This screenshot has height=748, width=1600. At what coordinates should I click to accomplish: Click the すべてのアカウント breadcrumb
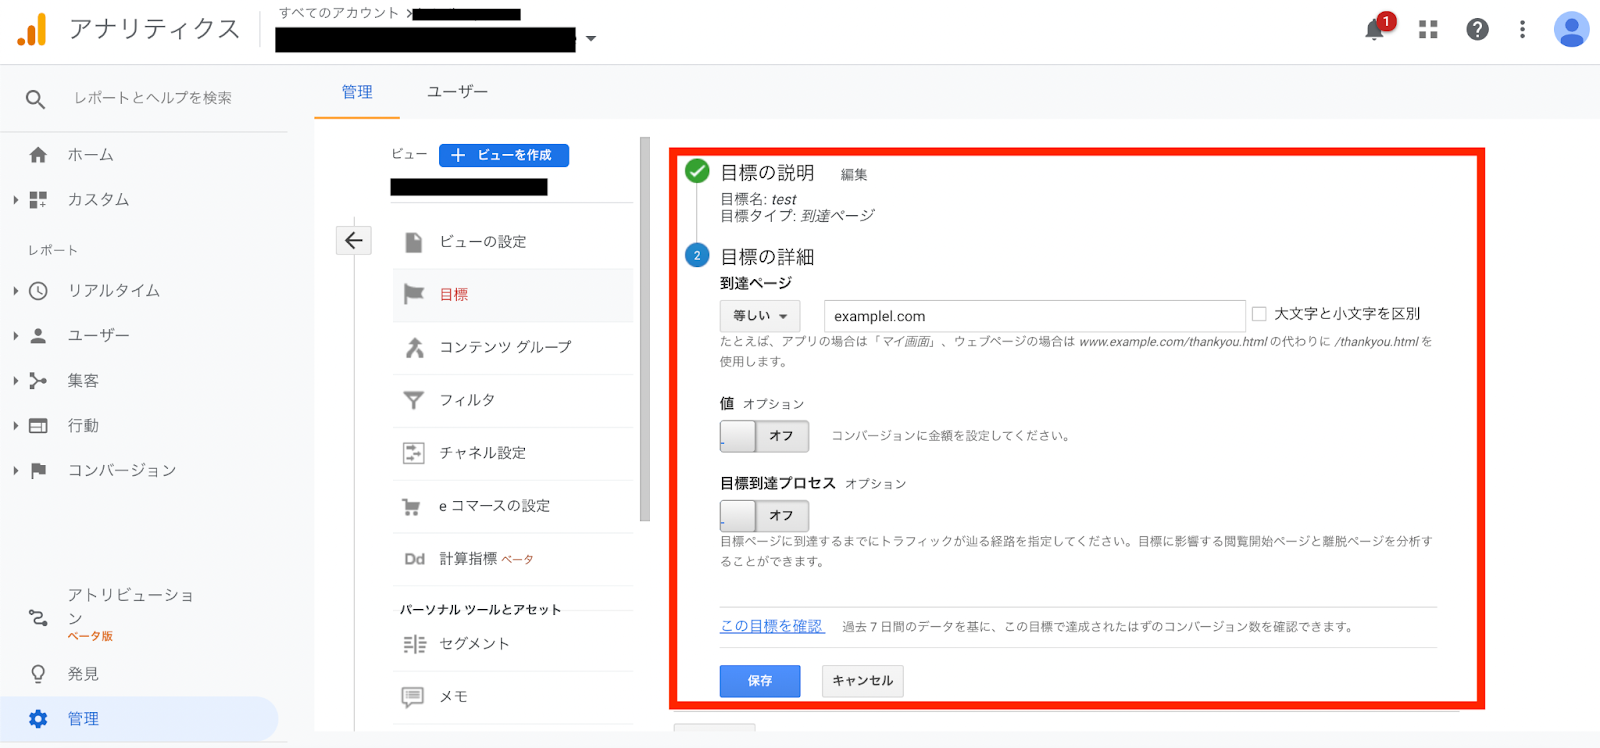[339, 13]
